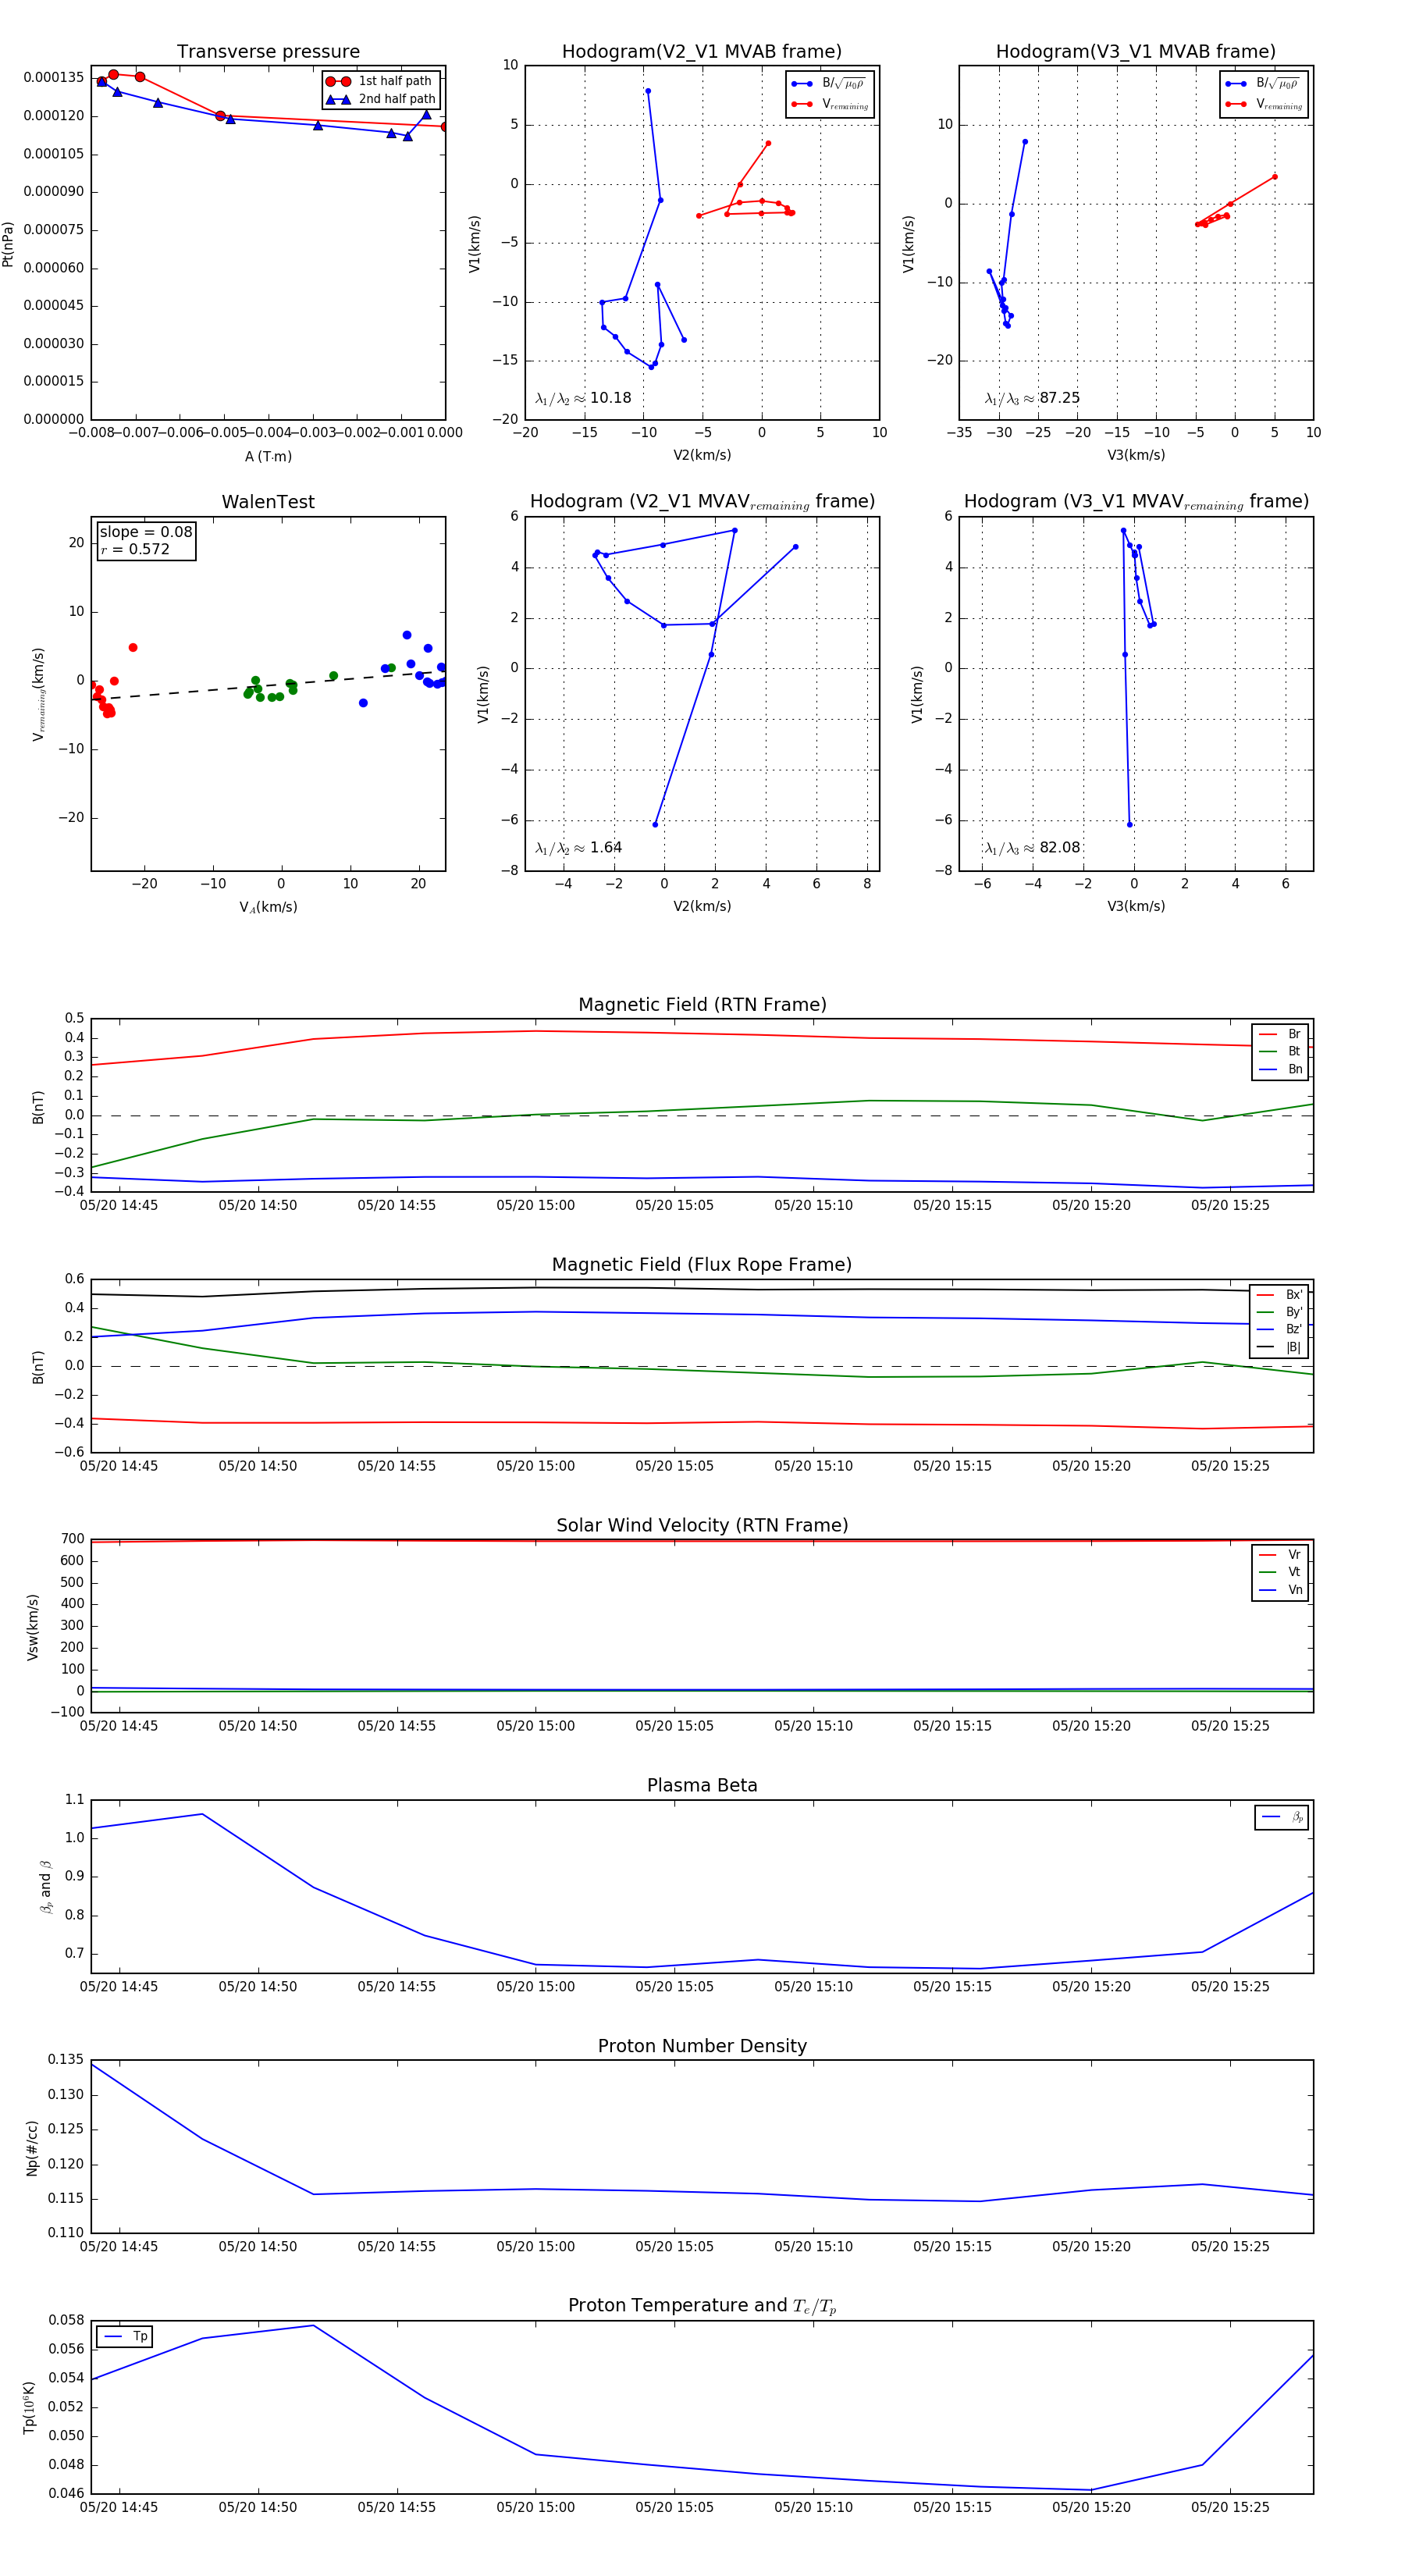
Task: Click the "Solar Wind Velocity (RTN Frame)" title
Action: click(x=702, y=1525)
